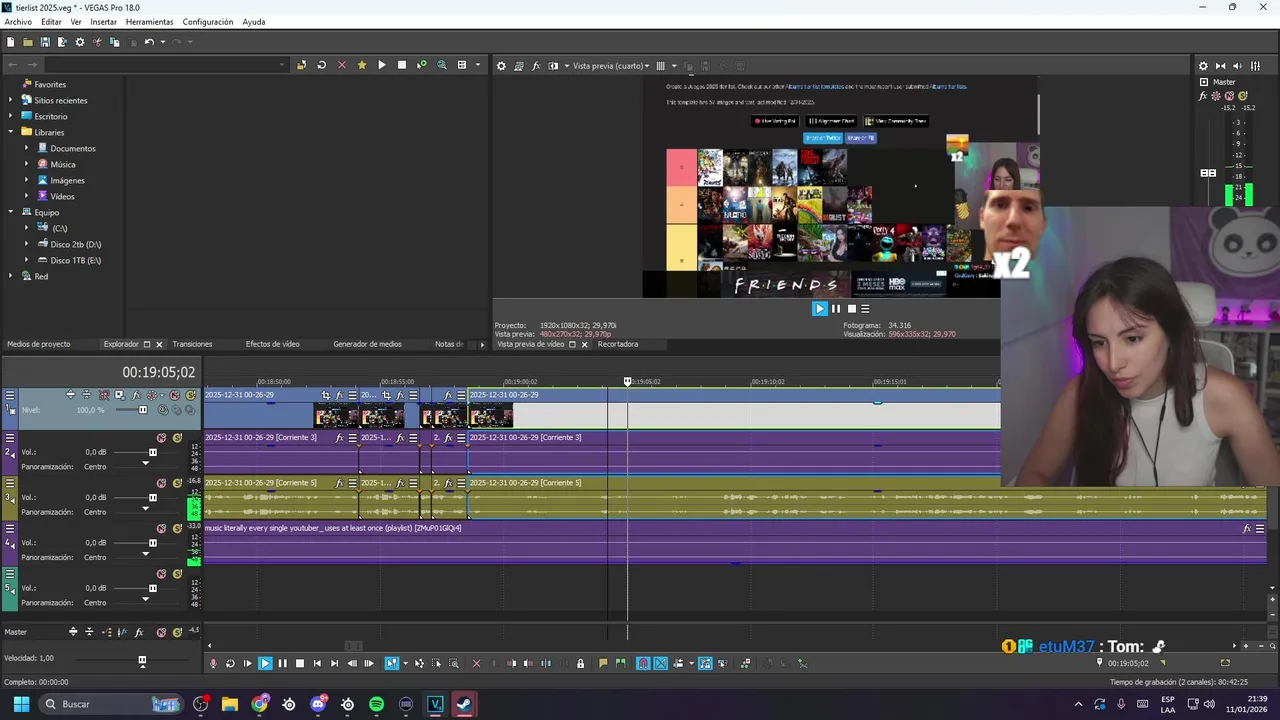This screenshot has height=720, width=1280.
Task: Click the highlighted Play button in the timeline transport
Action: coord(265,663)
